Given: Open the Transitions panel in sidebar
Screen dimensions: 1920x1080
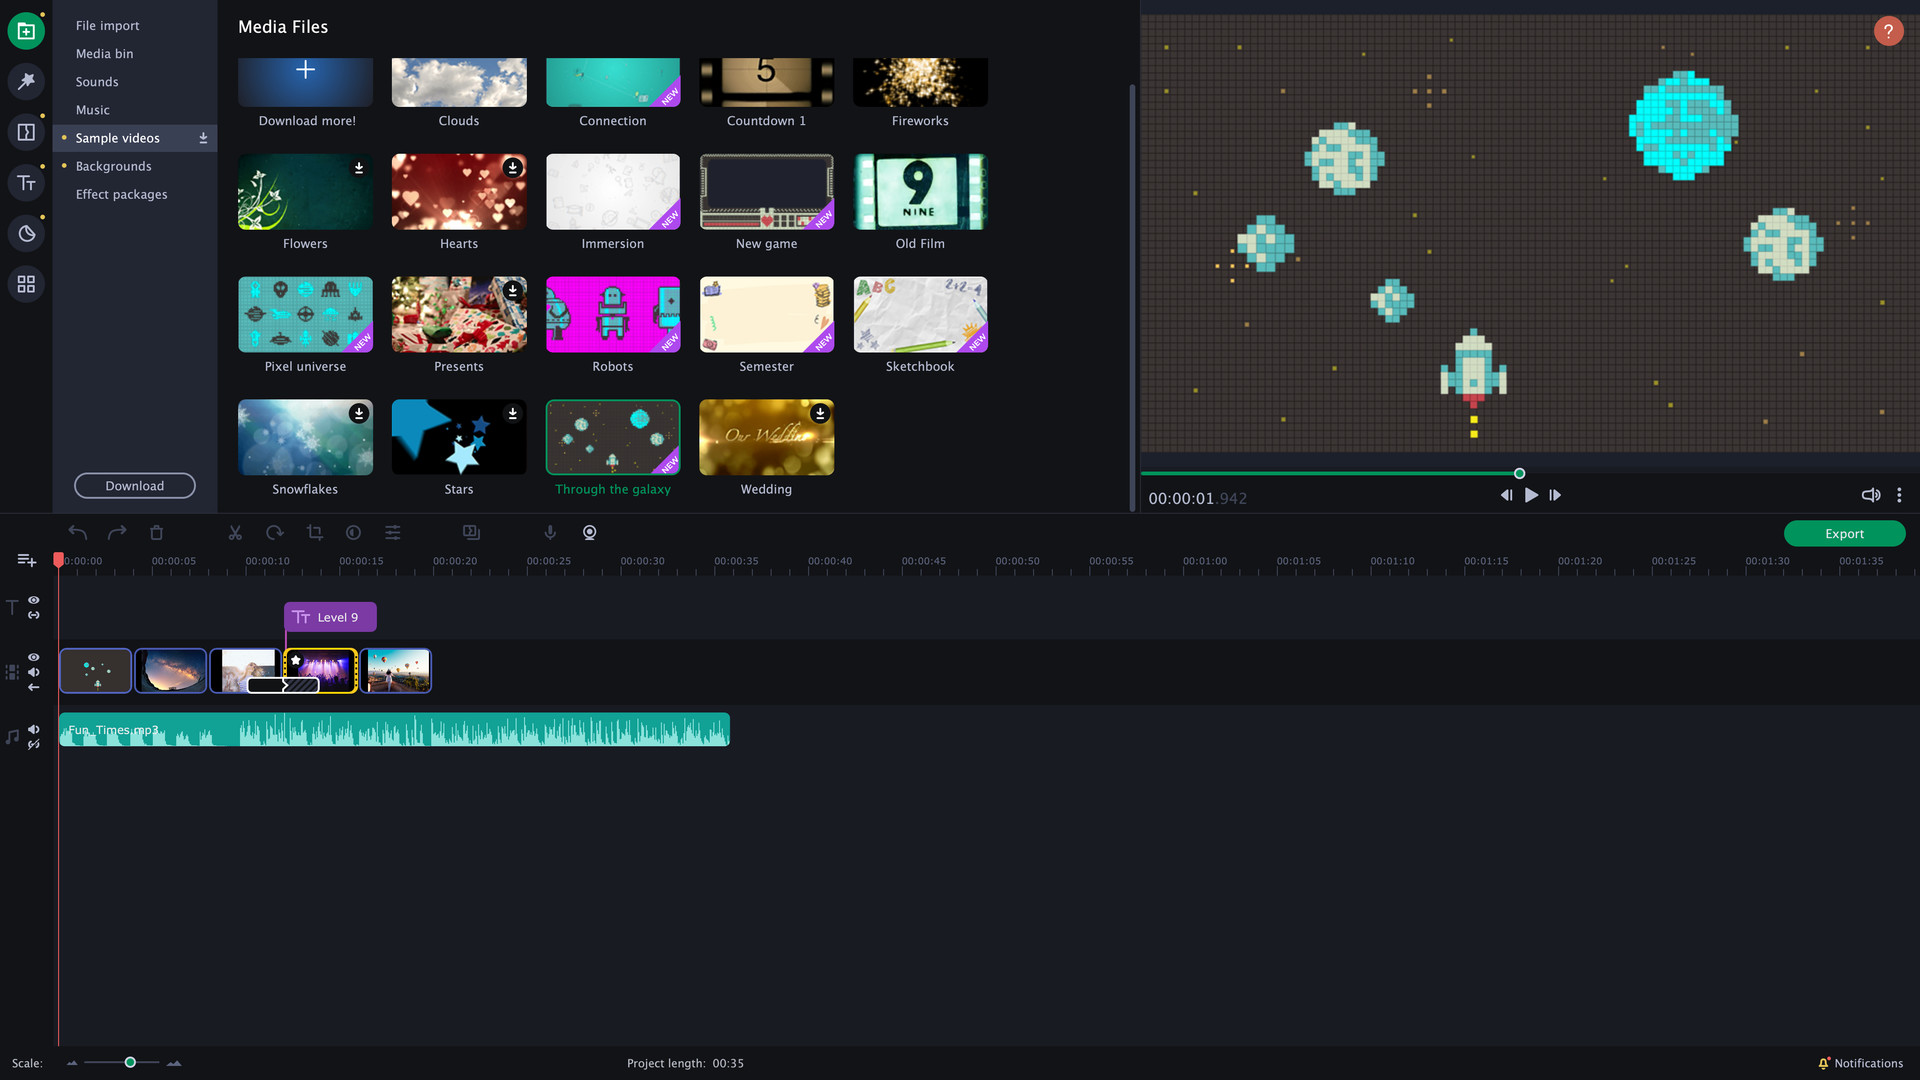Looking at the screenshot, I should 26,132.
